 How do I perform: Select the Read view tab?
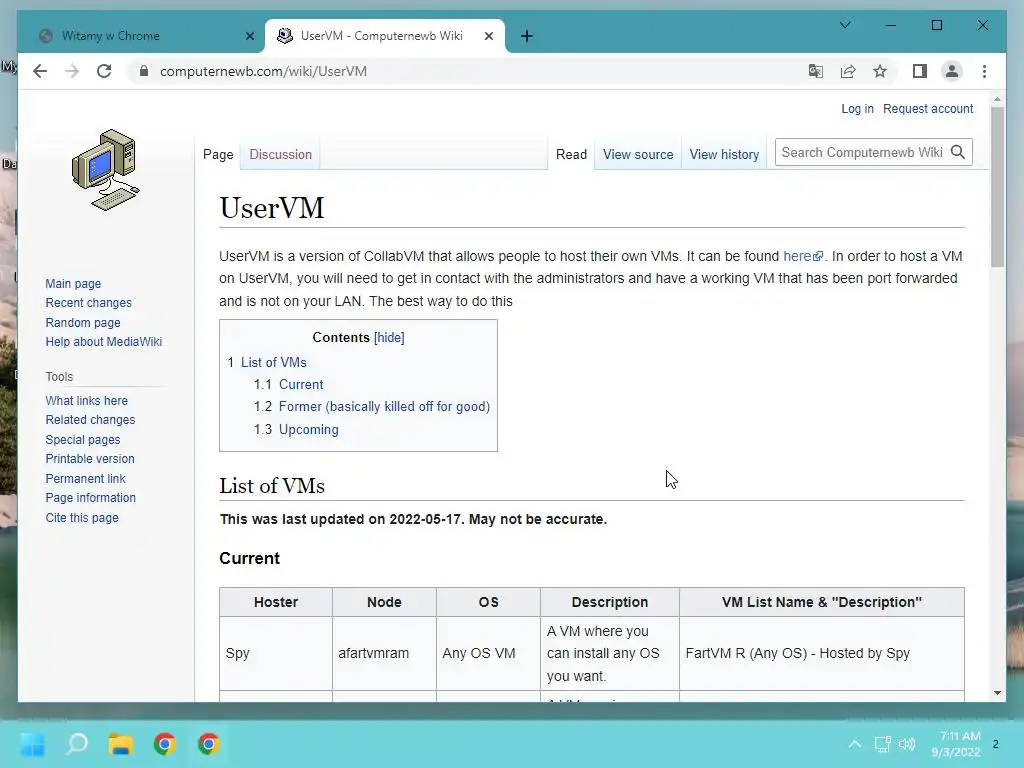[571, 155]
